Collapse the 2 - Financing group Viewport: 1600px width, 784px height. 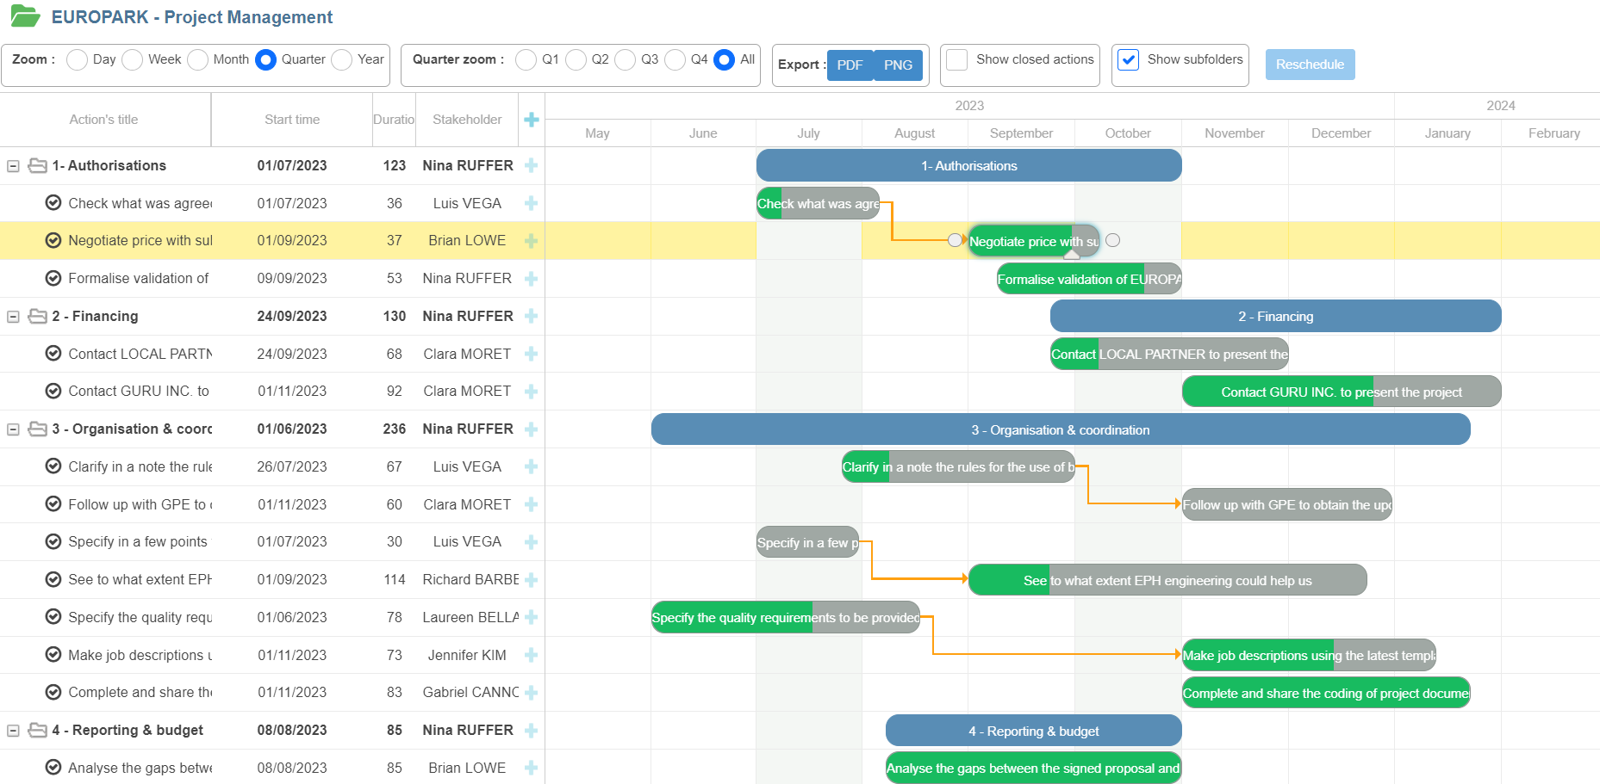(x=13, y=316)
